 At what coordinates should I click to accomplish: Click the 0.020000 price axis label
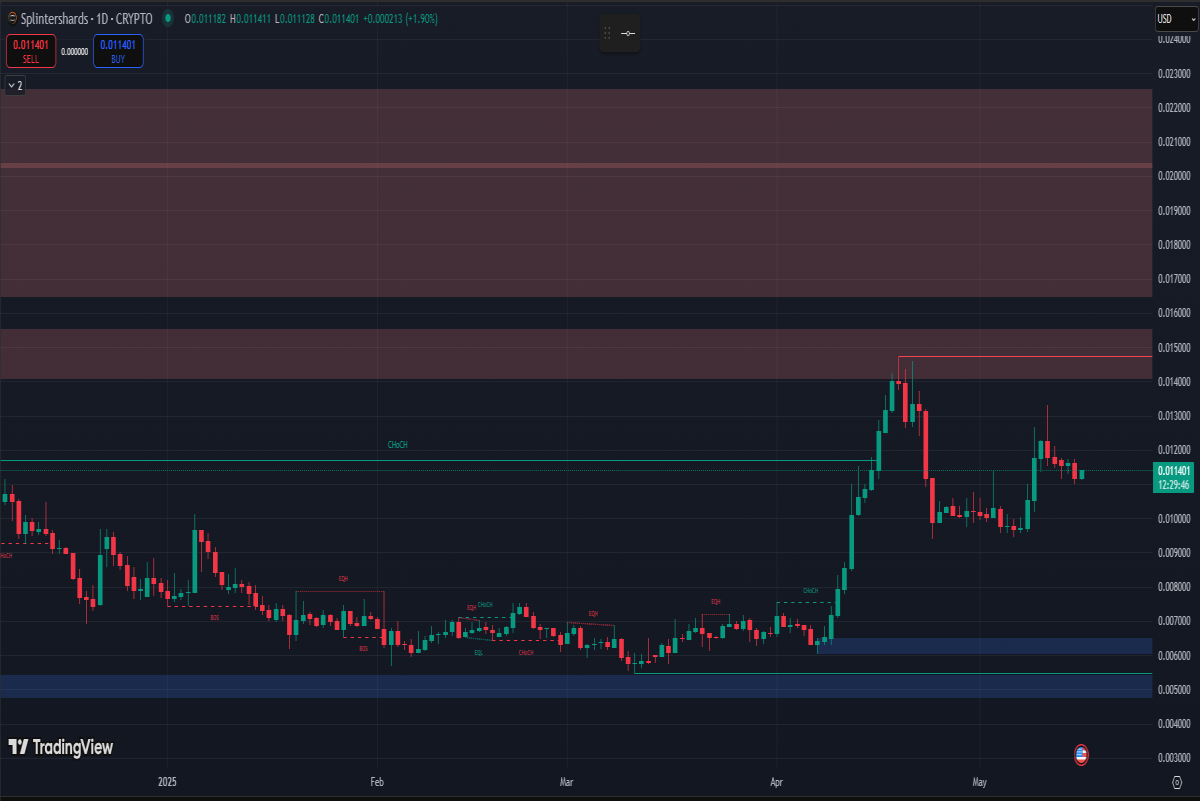click(1174, 176)
